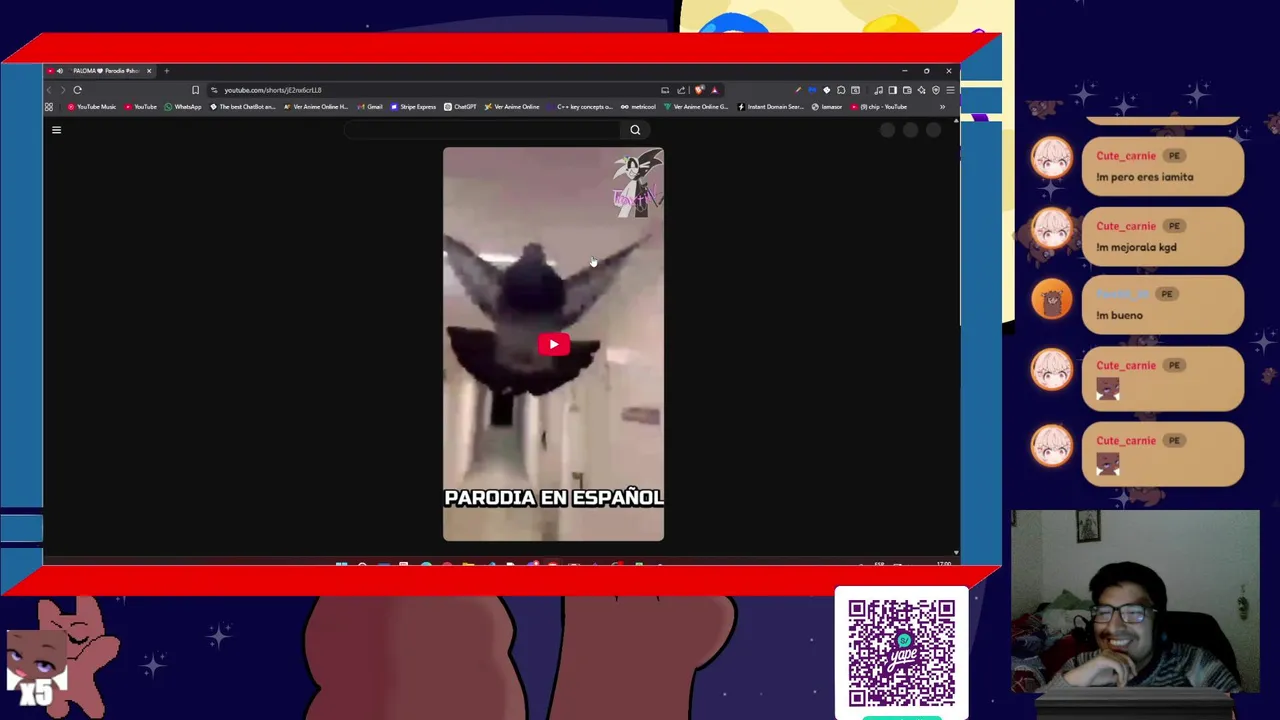The image size is (1280, 720).
Task: Open the Brave Shields lion icon
Action: [699, 90]
